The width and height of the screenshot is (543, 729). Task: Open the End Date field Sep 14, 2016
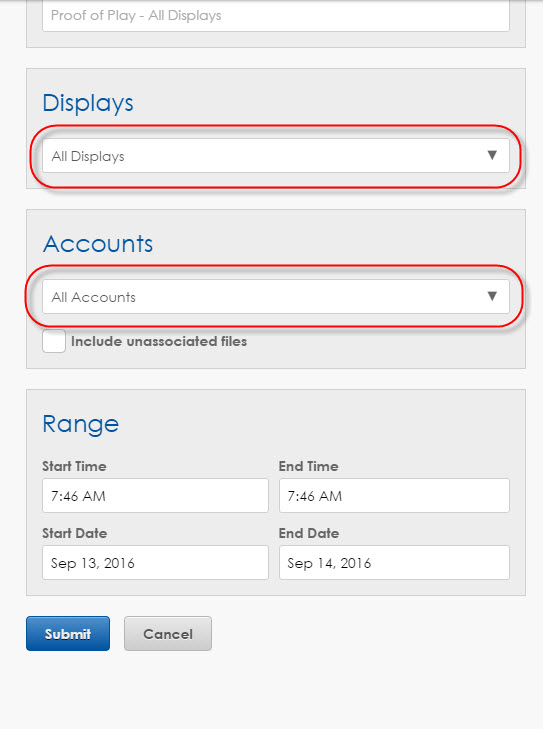click(x=394, y=563)
